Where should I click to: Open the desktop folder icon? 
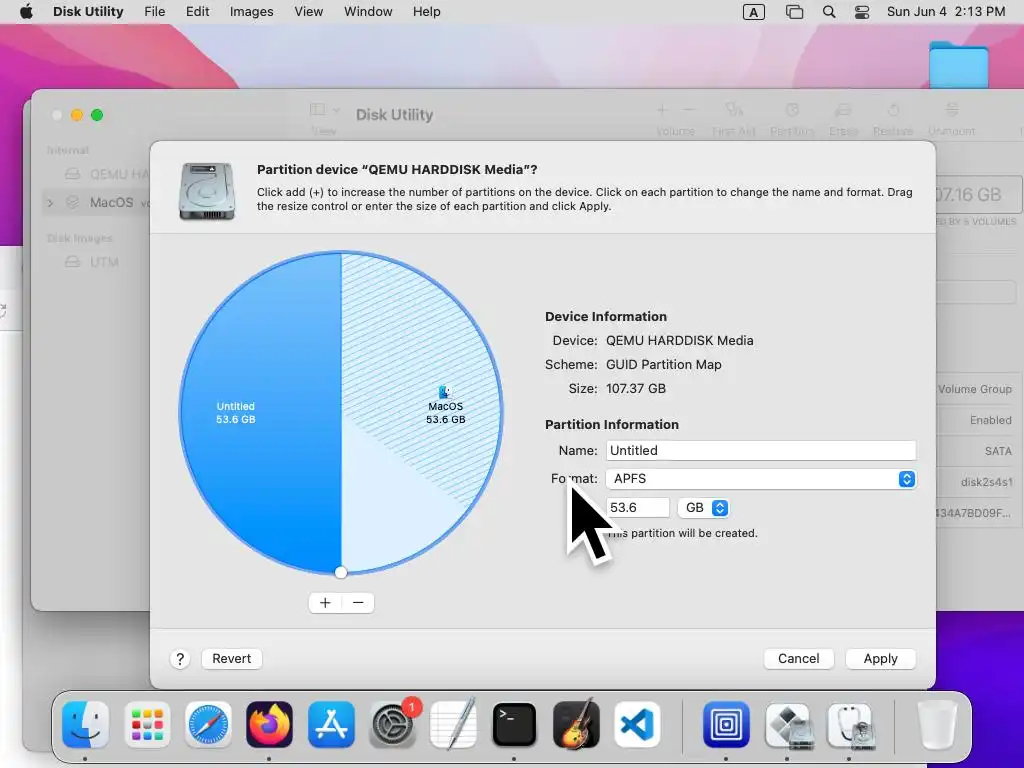(959, 63)
